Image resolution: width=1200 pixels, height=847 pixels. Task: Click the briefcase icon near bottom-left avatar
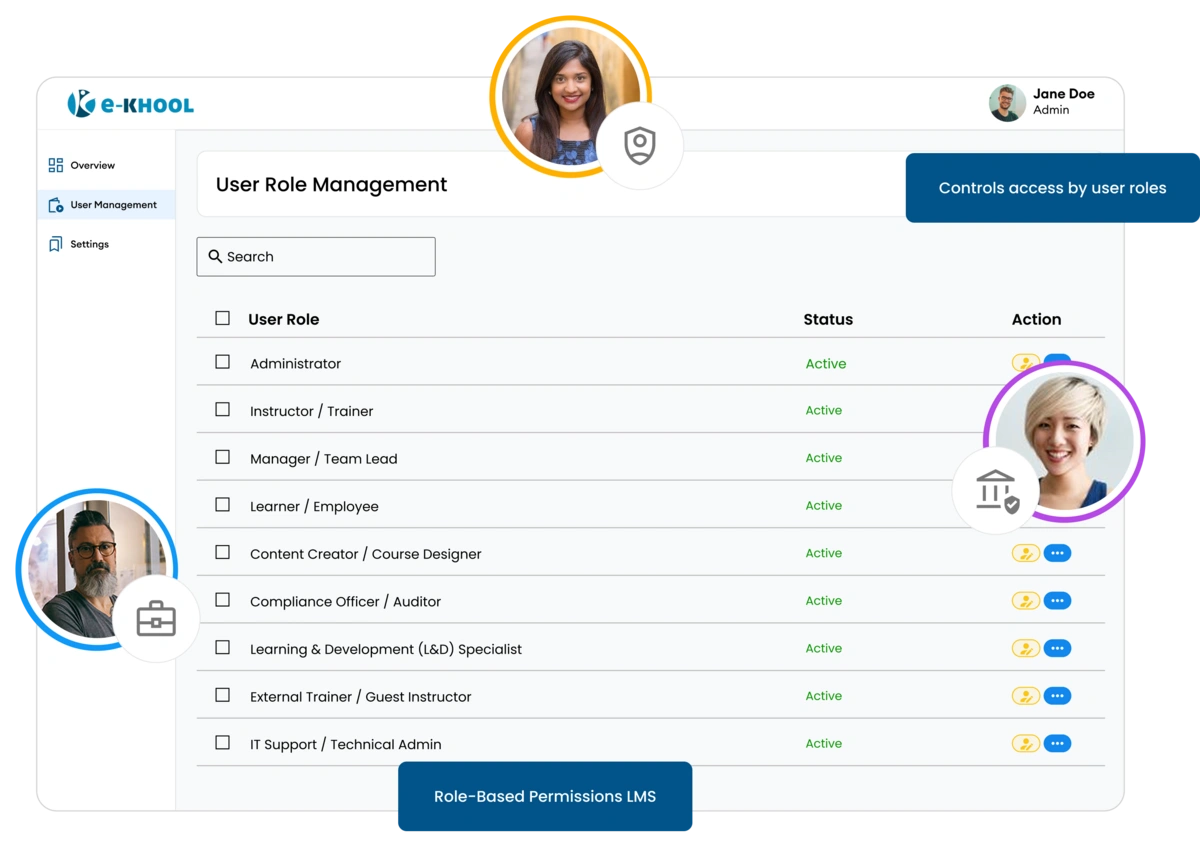click(x=155, y=618)
